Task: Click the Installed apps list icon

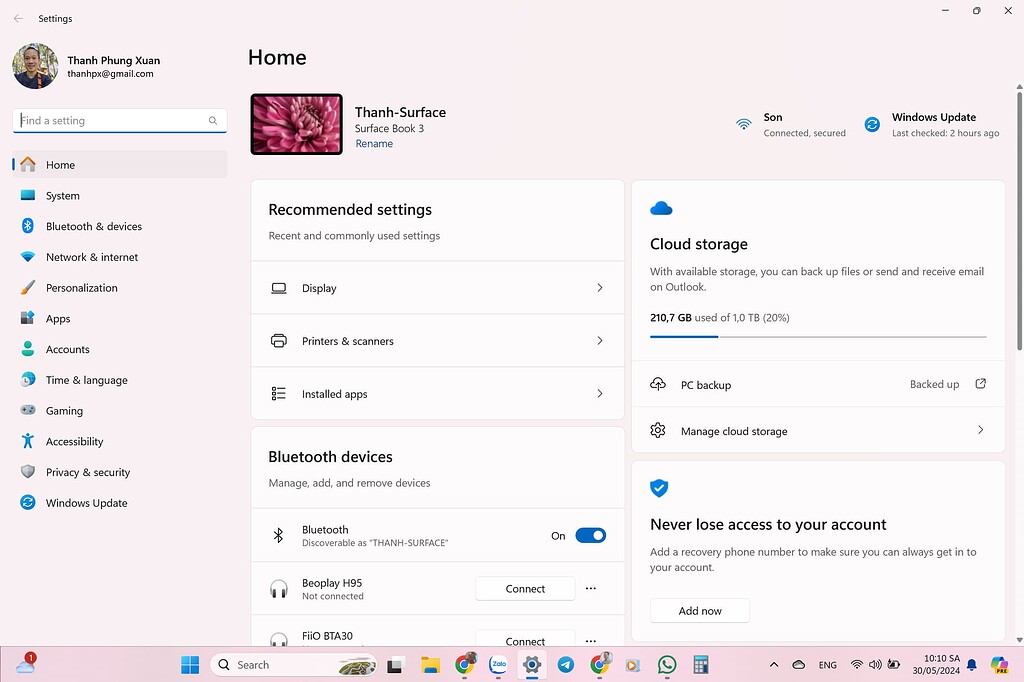Action: 279,393
